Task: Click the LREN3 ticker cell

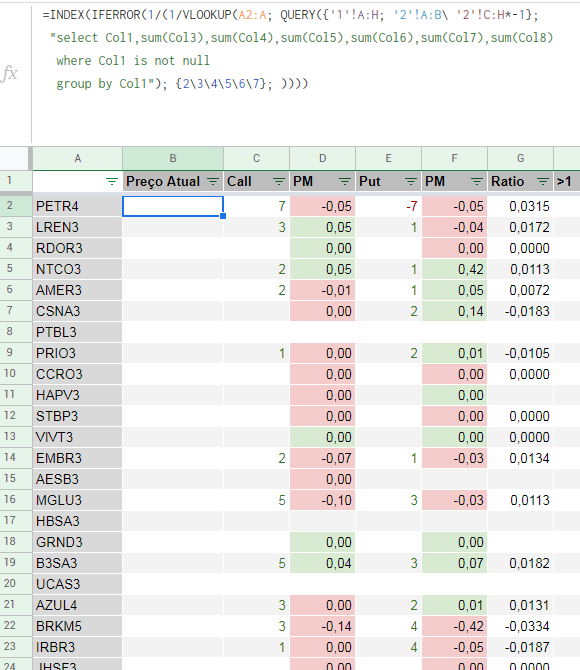Action: pyautogui.click(x=77, y=227)
